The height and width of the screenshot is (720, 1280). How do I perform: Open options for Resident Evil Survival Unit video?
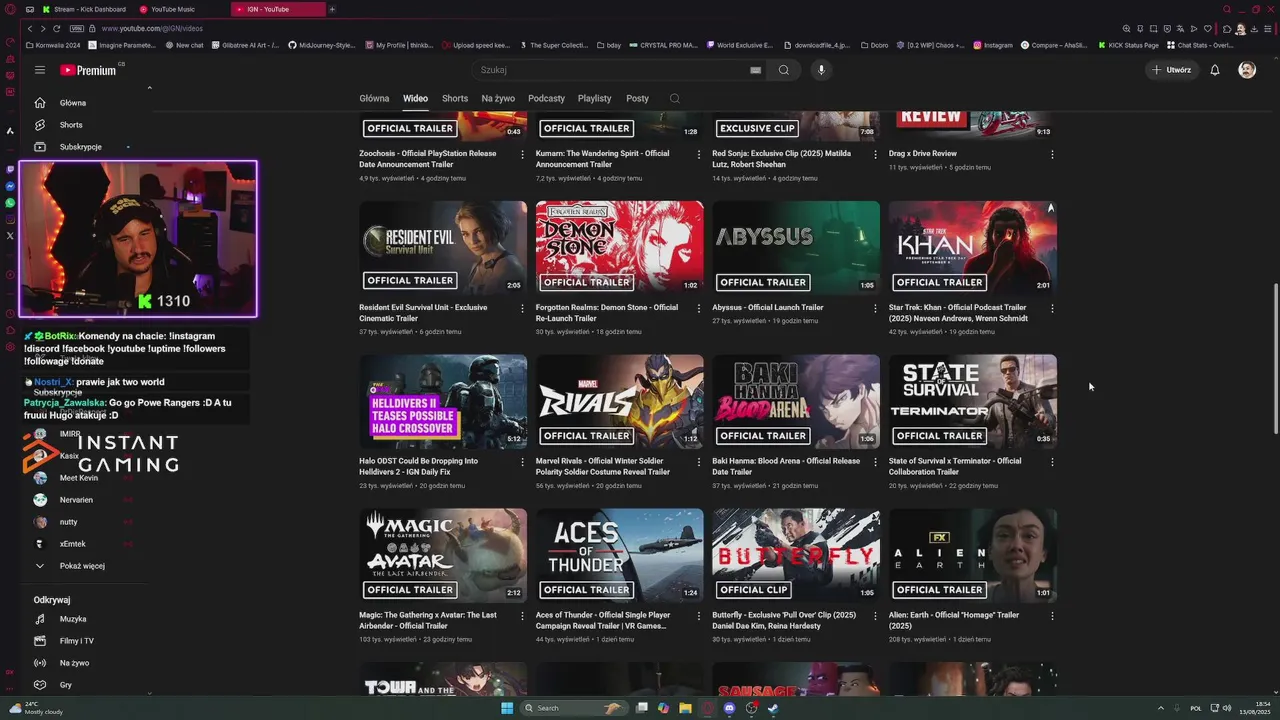[x=522, y=308]
